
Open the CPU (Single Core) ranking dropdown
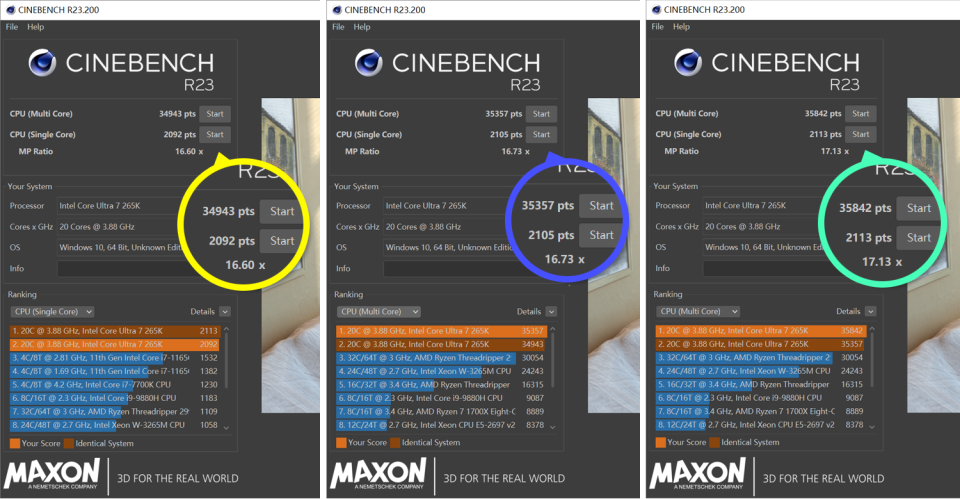52,312
